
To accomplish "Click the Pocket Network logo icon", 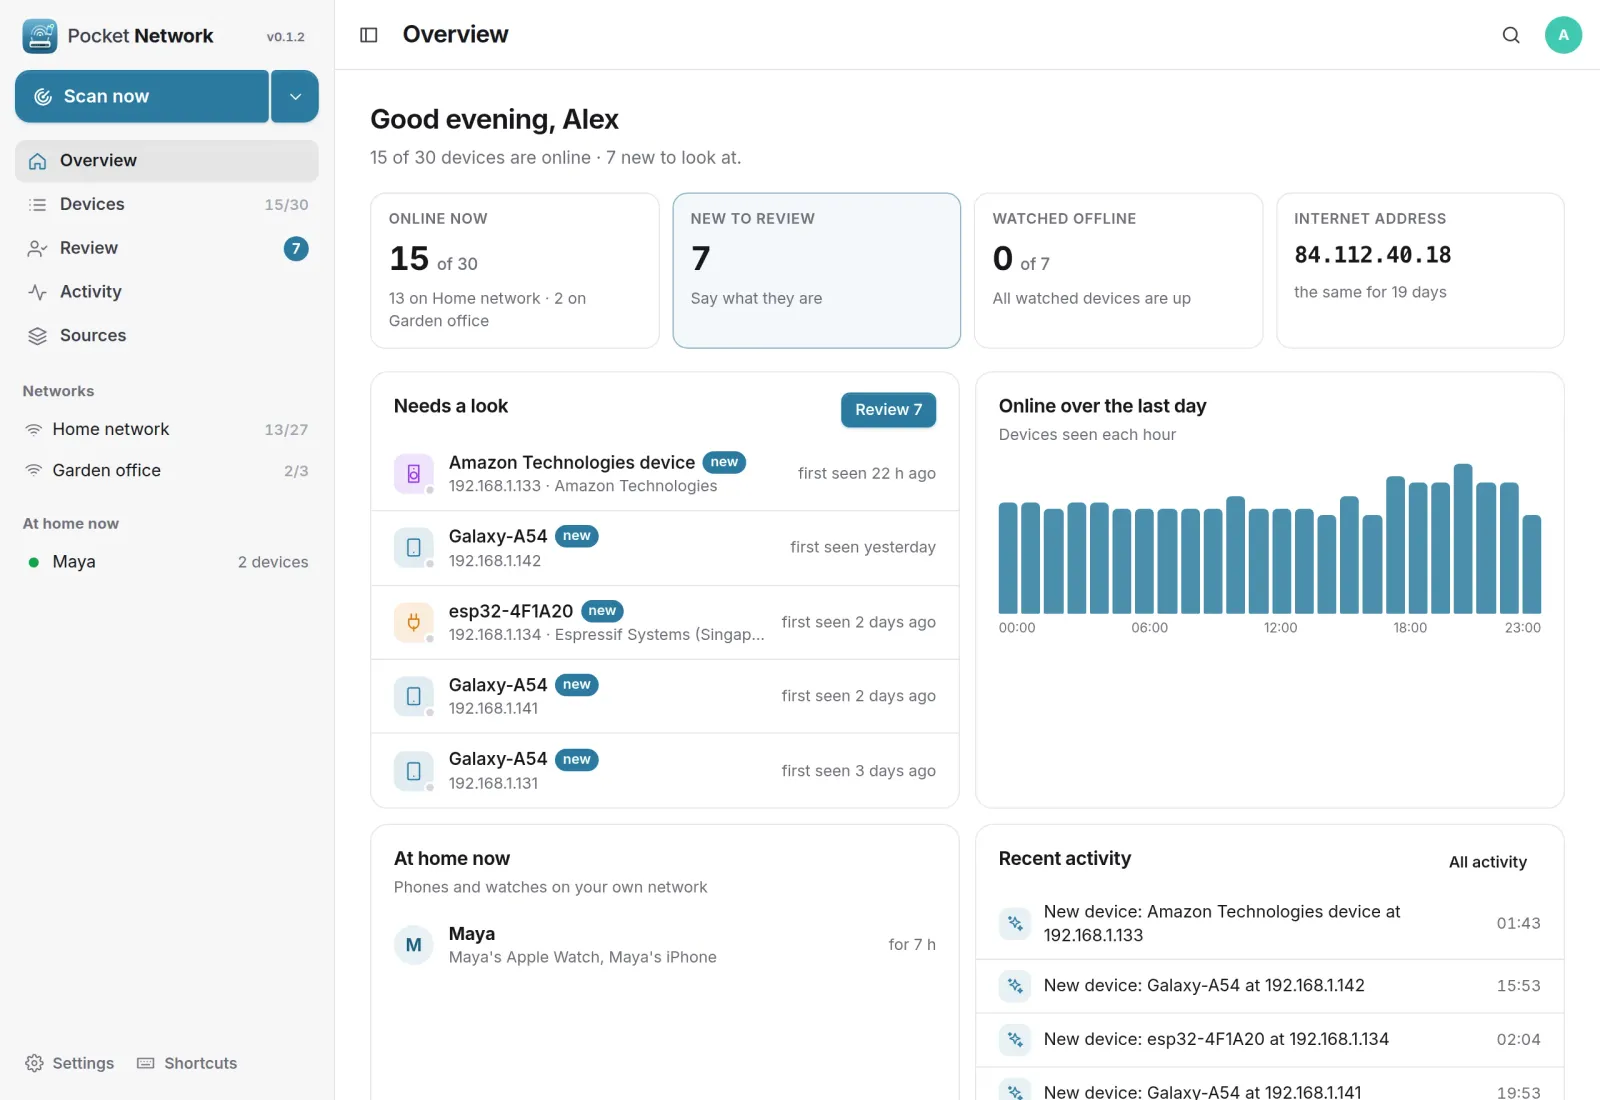I will (40, 36).
